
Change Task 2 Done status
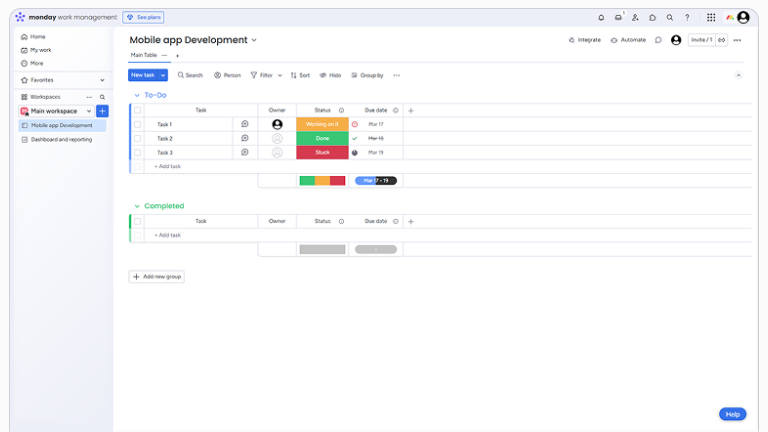(x=322, y=139)
